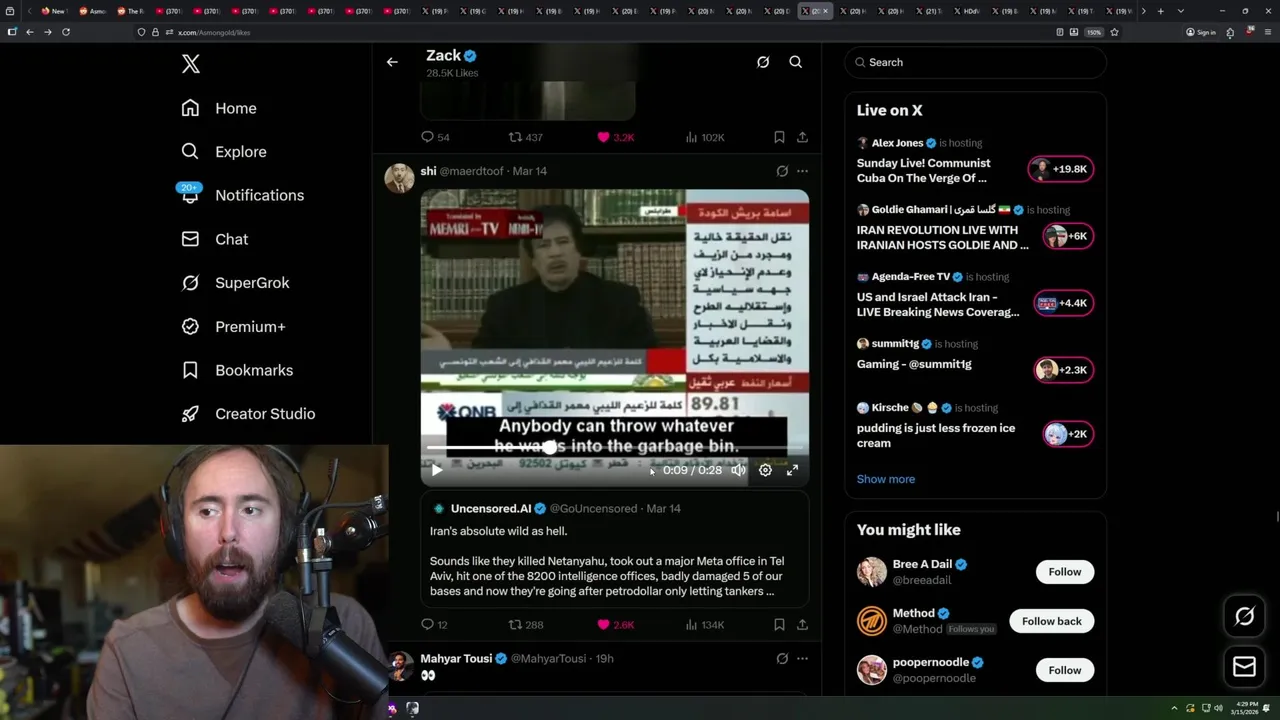This screenshot has width=1280, height=720.
Task: Share shi's post
Action: pos(802,624)
